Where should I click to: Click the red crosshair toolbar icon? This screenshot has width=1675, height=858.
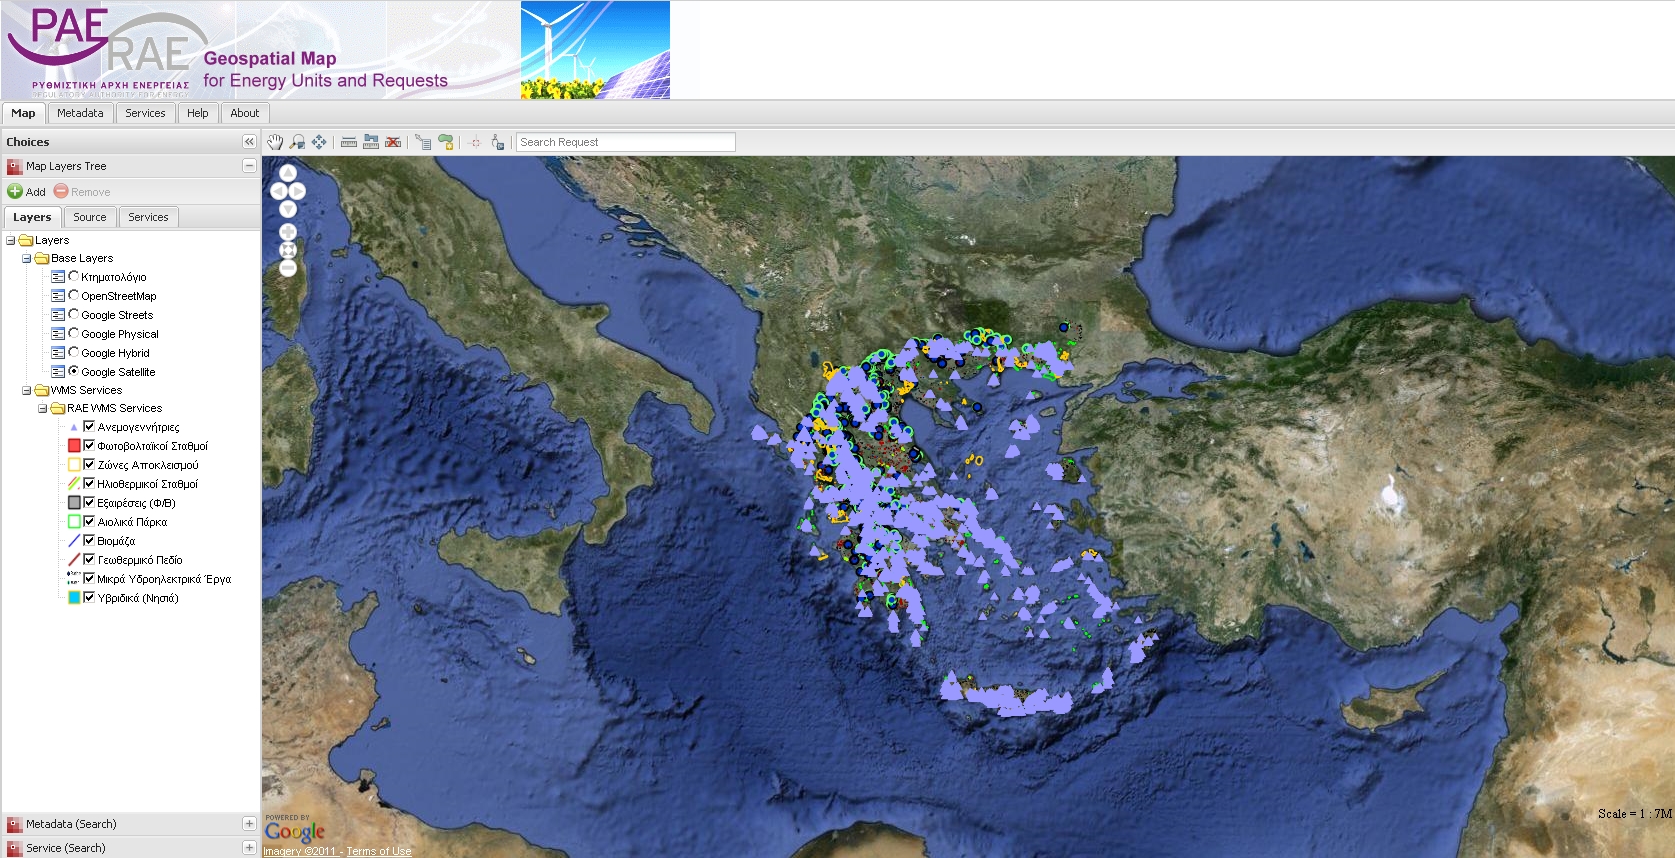475,142
